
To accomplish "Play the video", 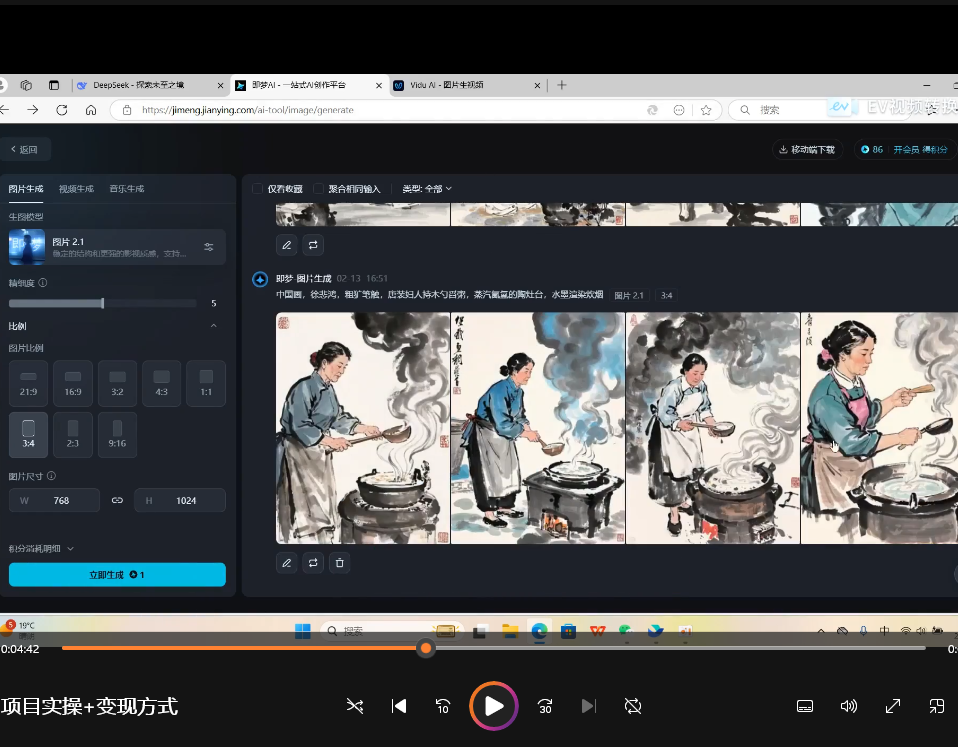I will tap(494, 706).
